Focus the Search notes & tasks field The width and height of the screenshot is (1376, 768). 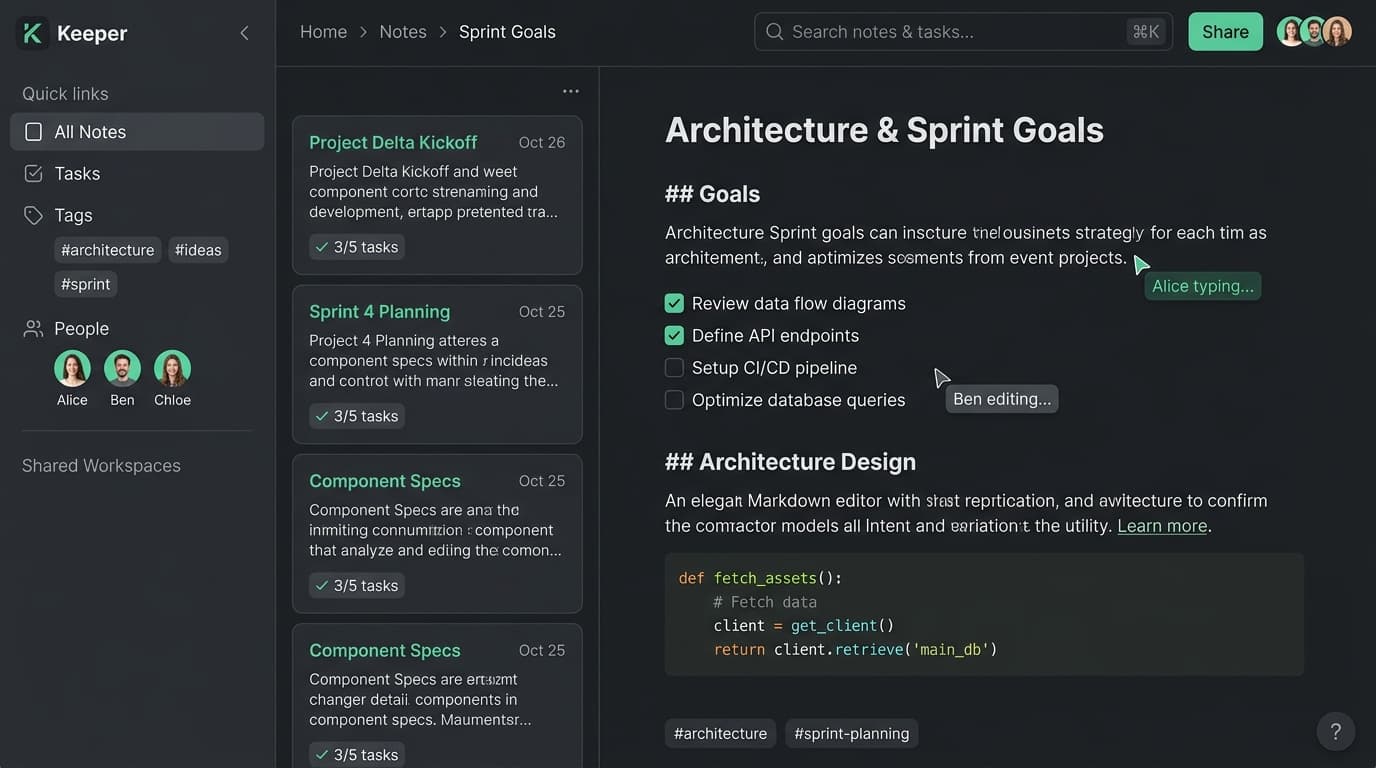click(963, 32)
